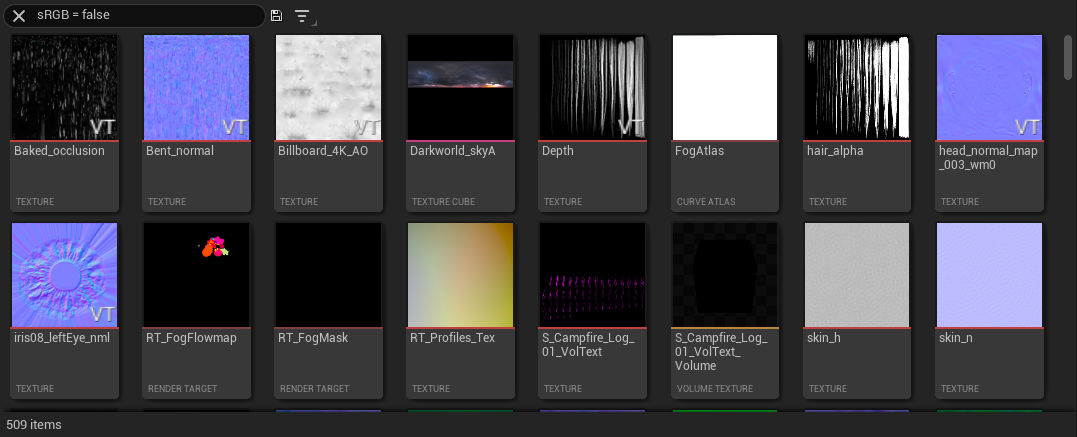Select the Bent_normal texture thumbnail
This screenshot has width=1077, height=437.
click(x=197, y=88)
